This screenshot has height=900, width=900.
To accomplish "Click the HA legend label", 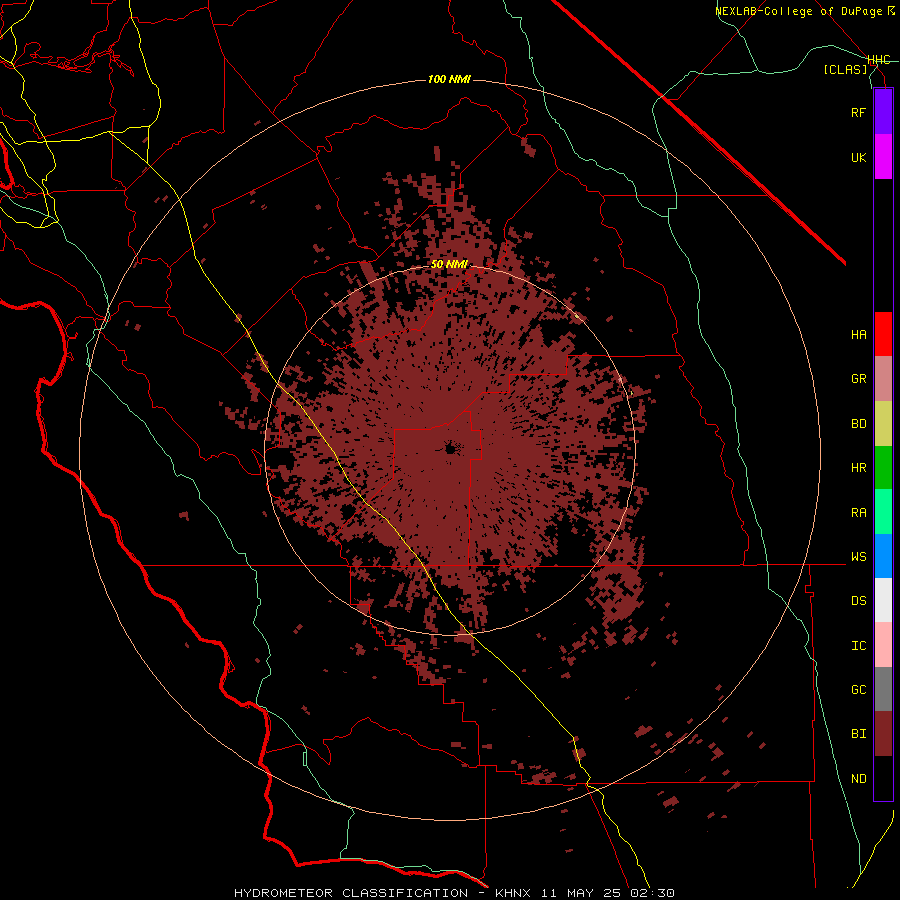I will click(x=858, y=335).
